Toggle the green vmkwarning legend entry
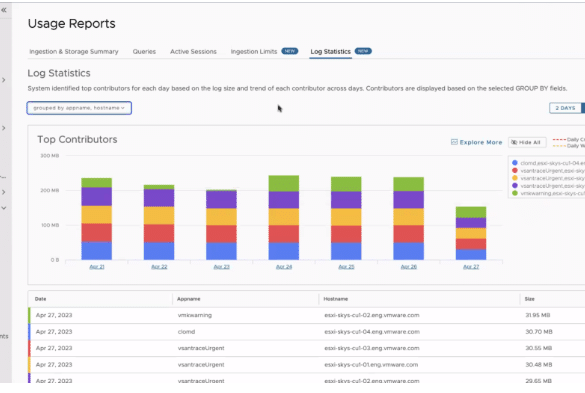This screenshot has width=585, height=393. pos(548,193)
